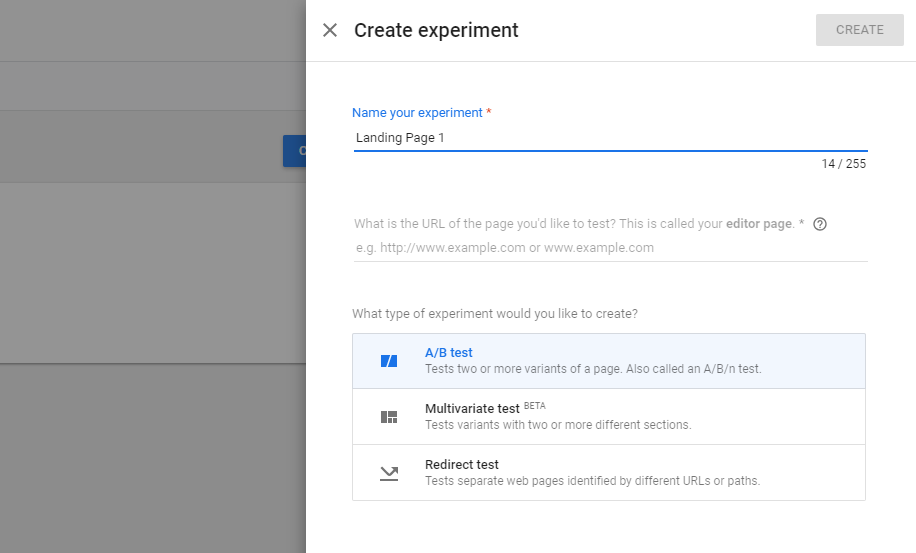
Task: Click the editor page URL input
Action: 610,248
